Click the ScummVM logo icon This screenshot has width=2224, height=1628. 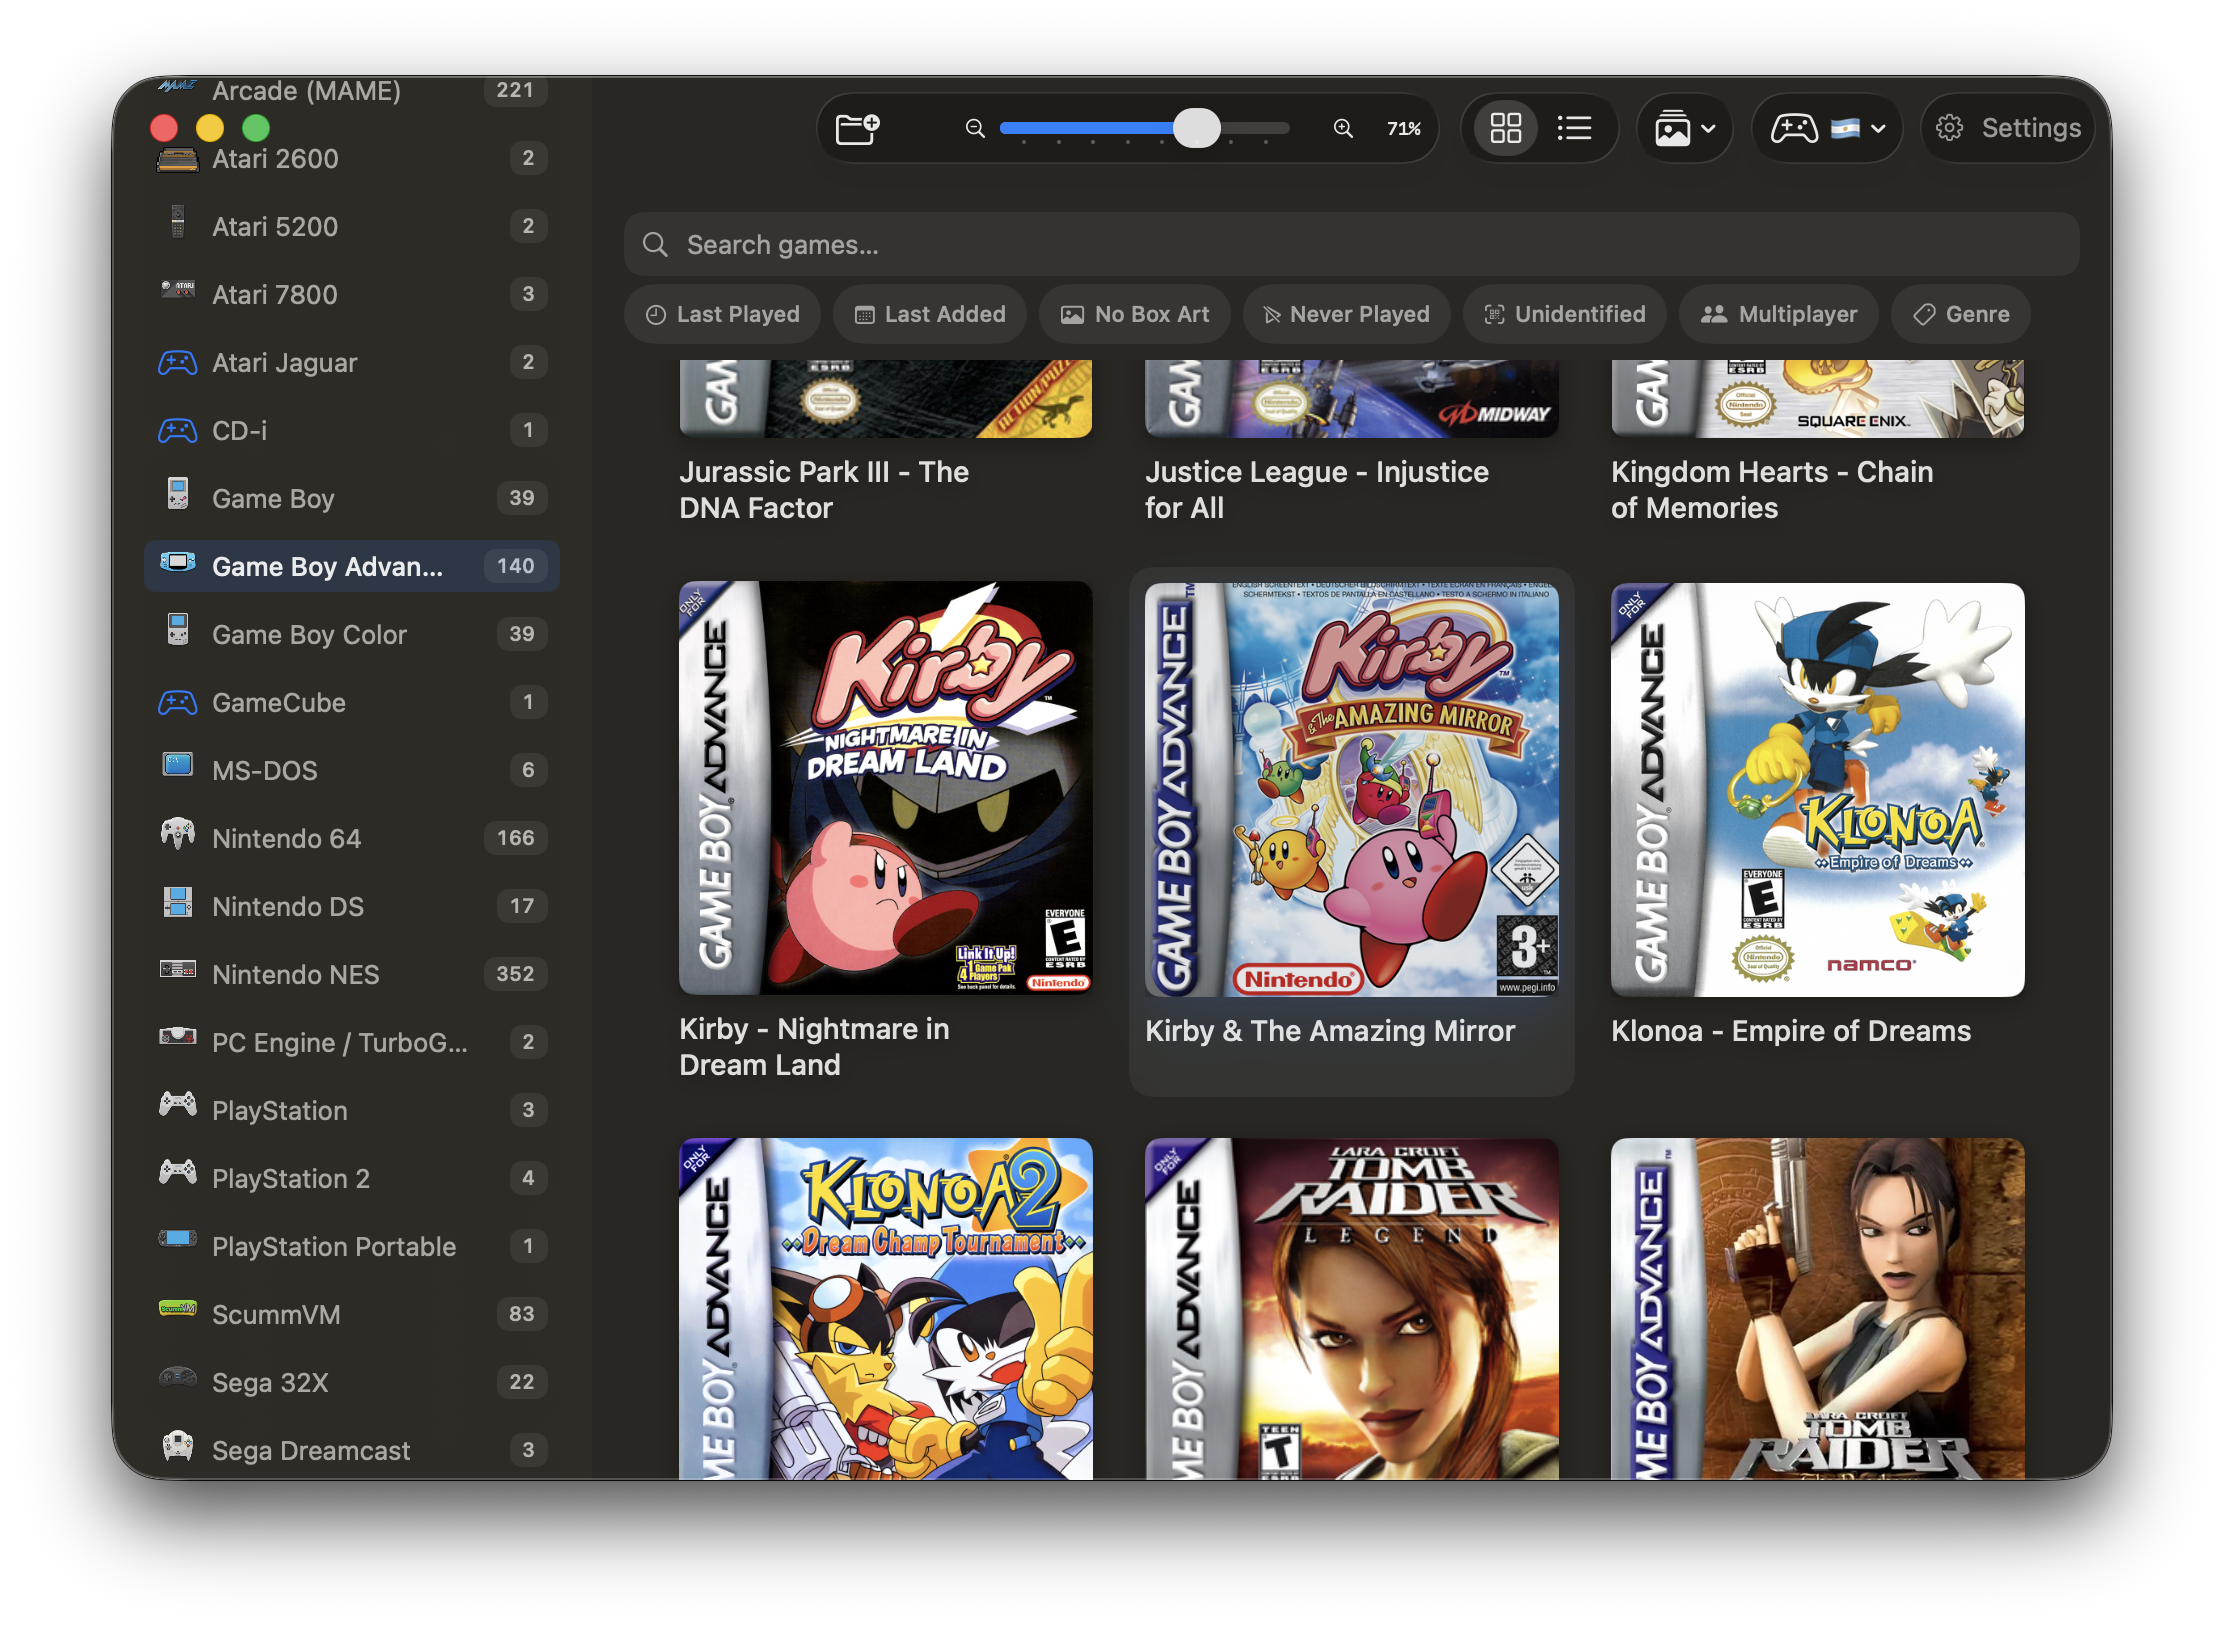tap(178, 1309)
